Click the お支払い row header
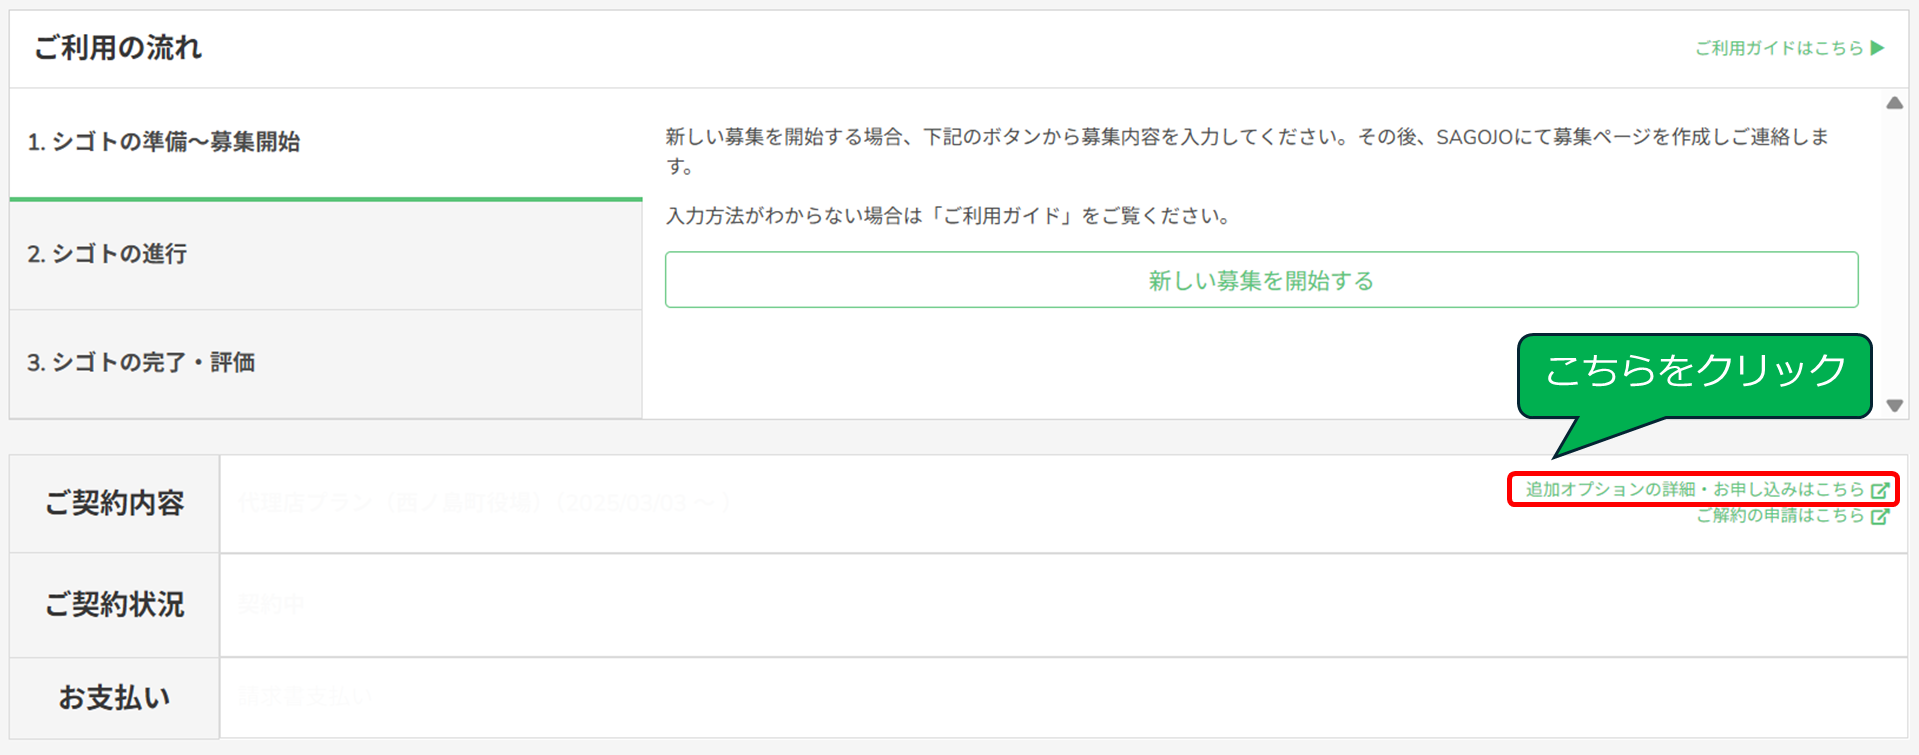This screenshot has width=1919, height=755. point(115,698)
